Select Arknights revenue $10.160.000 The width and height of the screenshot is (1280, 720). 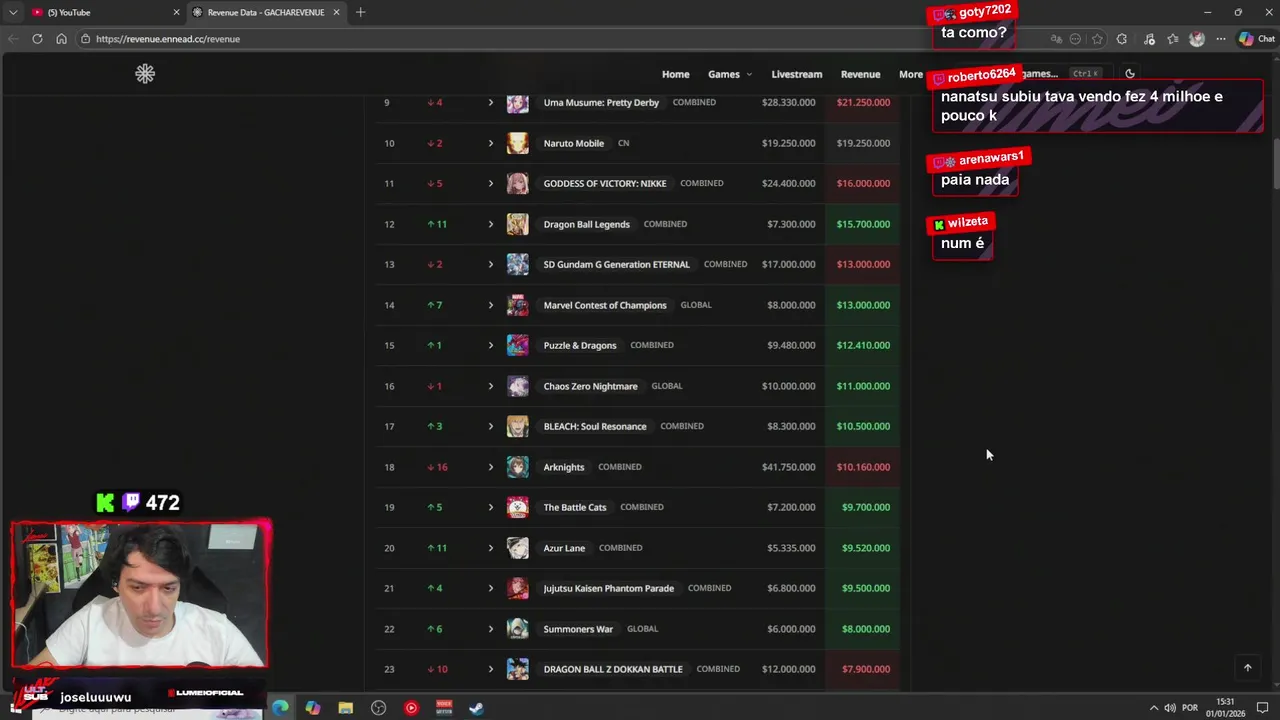point(863,467)
